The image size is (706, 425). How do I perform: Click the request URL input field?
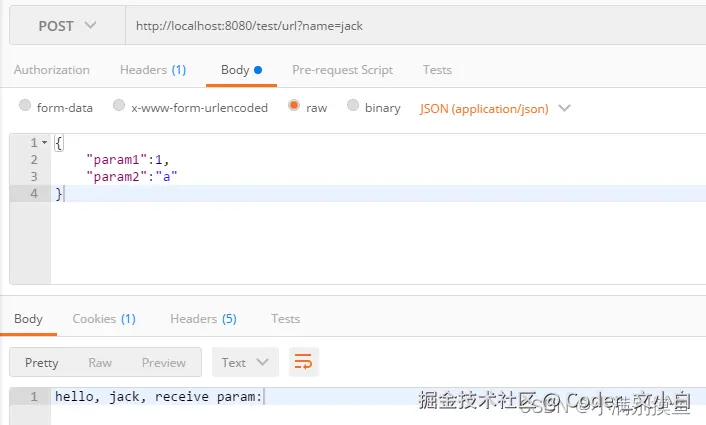click(x=416, y=26)
